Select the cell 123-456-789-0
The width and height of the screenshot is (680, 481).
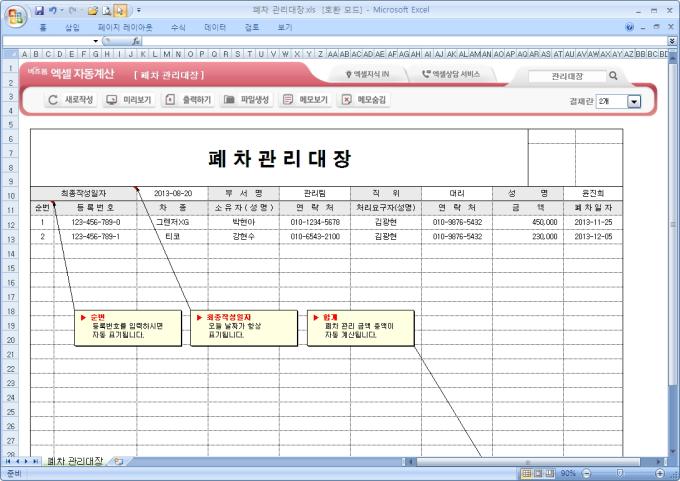pyautogui.click(x=95, y=222)
